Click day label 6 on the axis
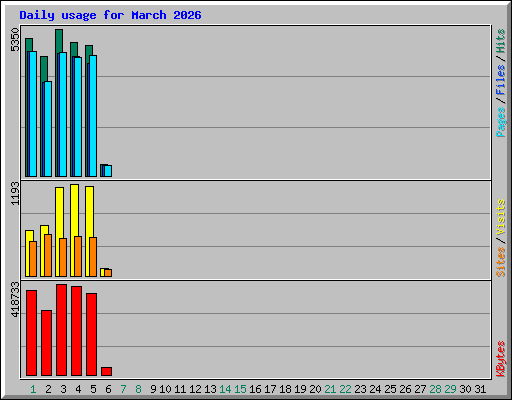This screenshot has width=512, height=400. pos(108,389)
